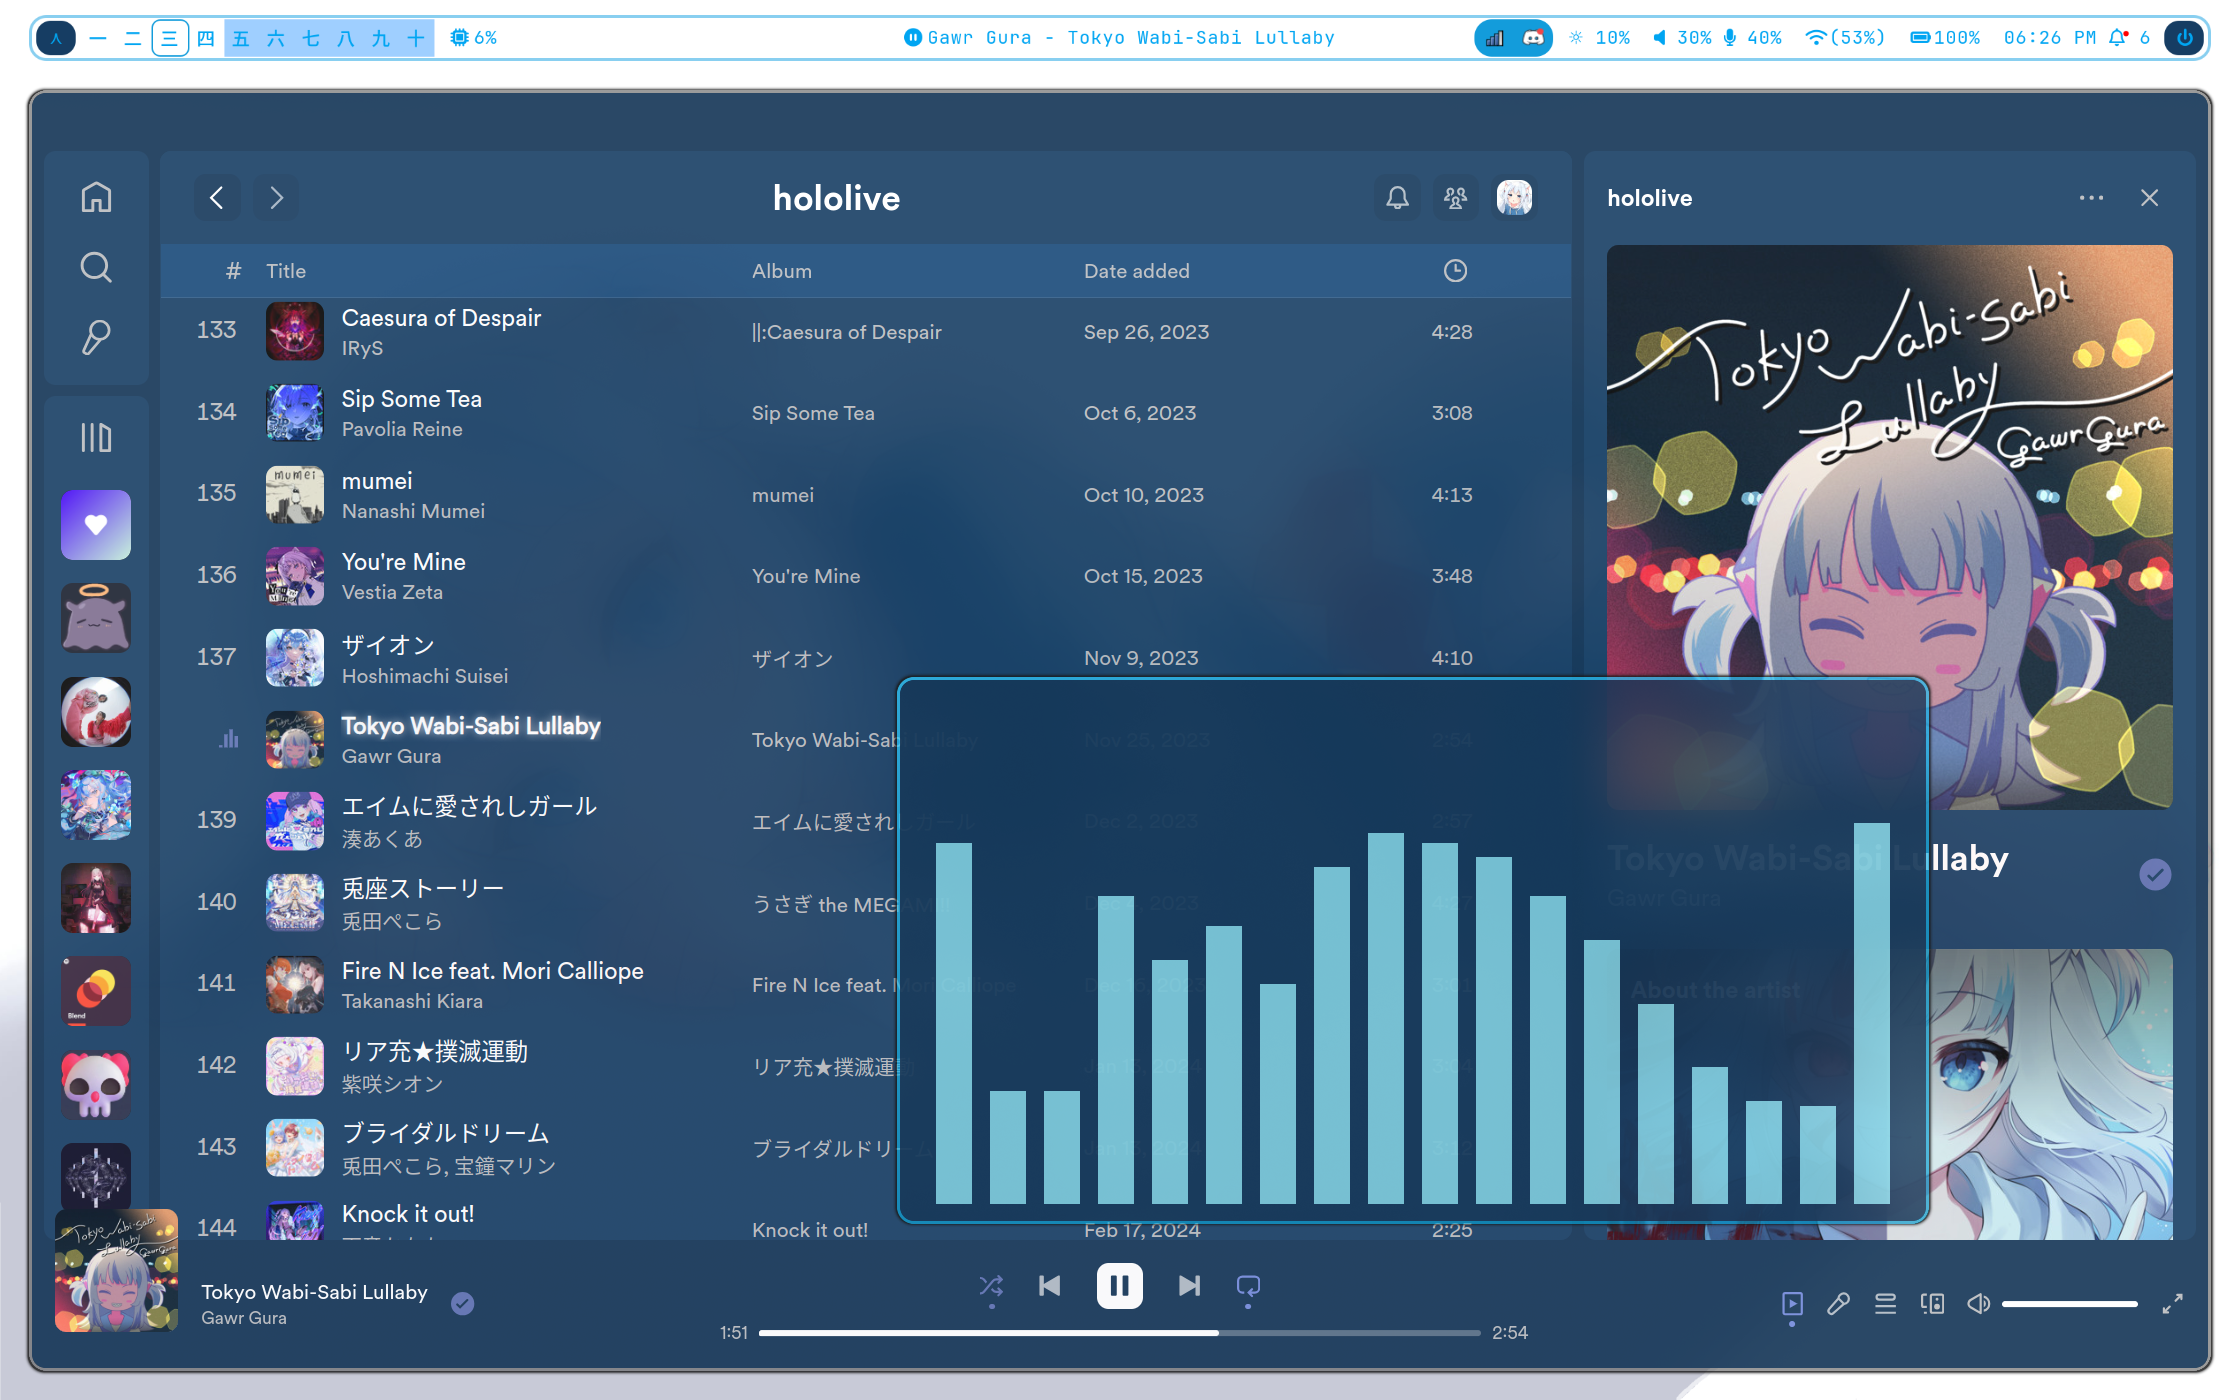Click the notification bell in the header
Image resolution: width=2240 pixels, height=1400 pixels.
pos(1397,198)
